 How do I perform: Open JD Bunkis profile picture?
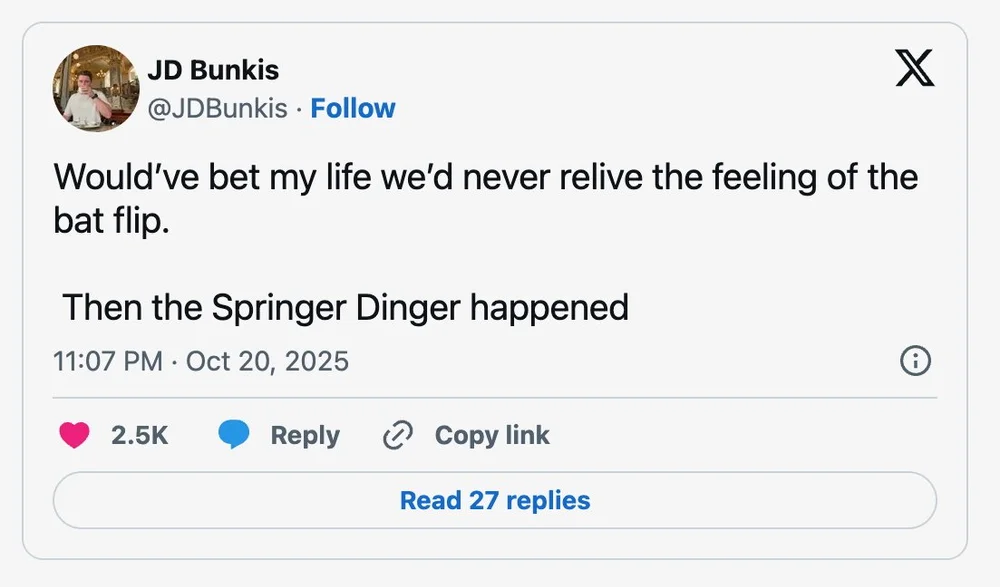[95, 88]
